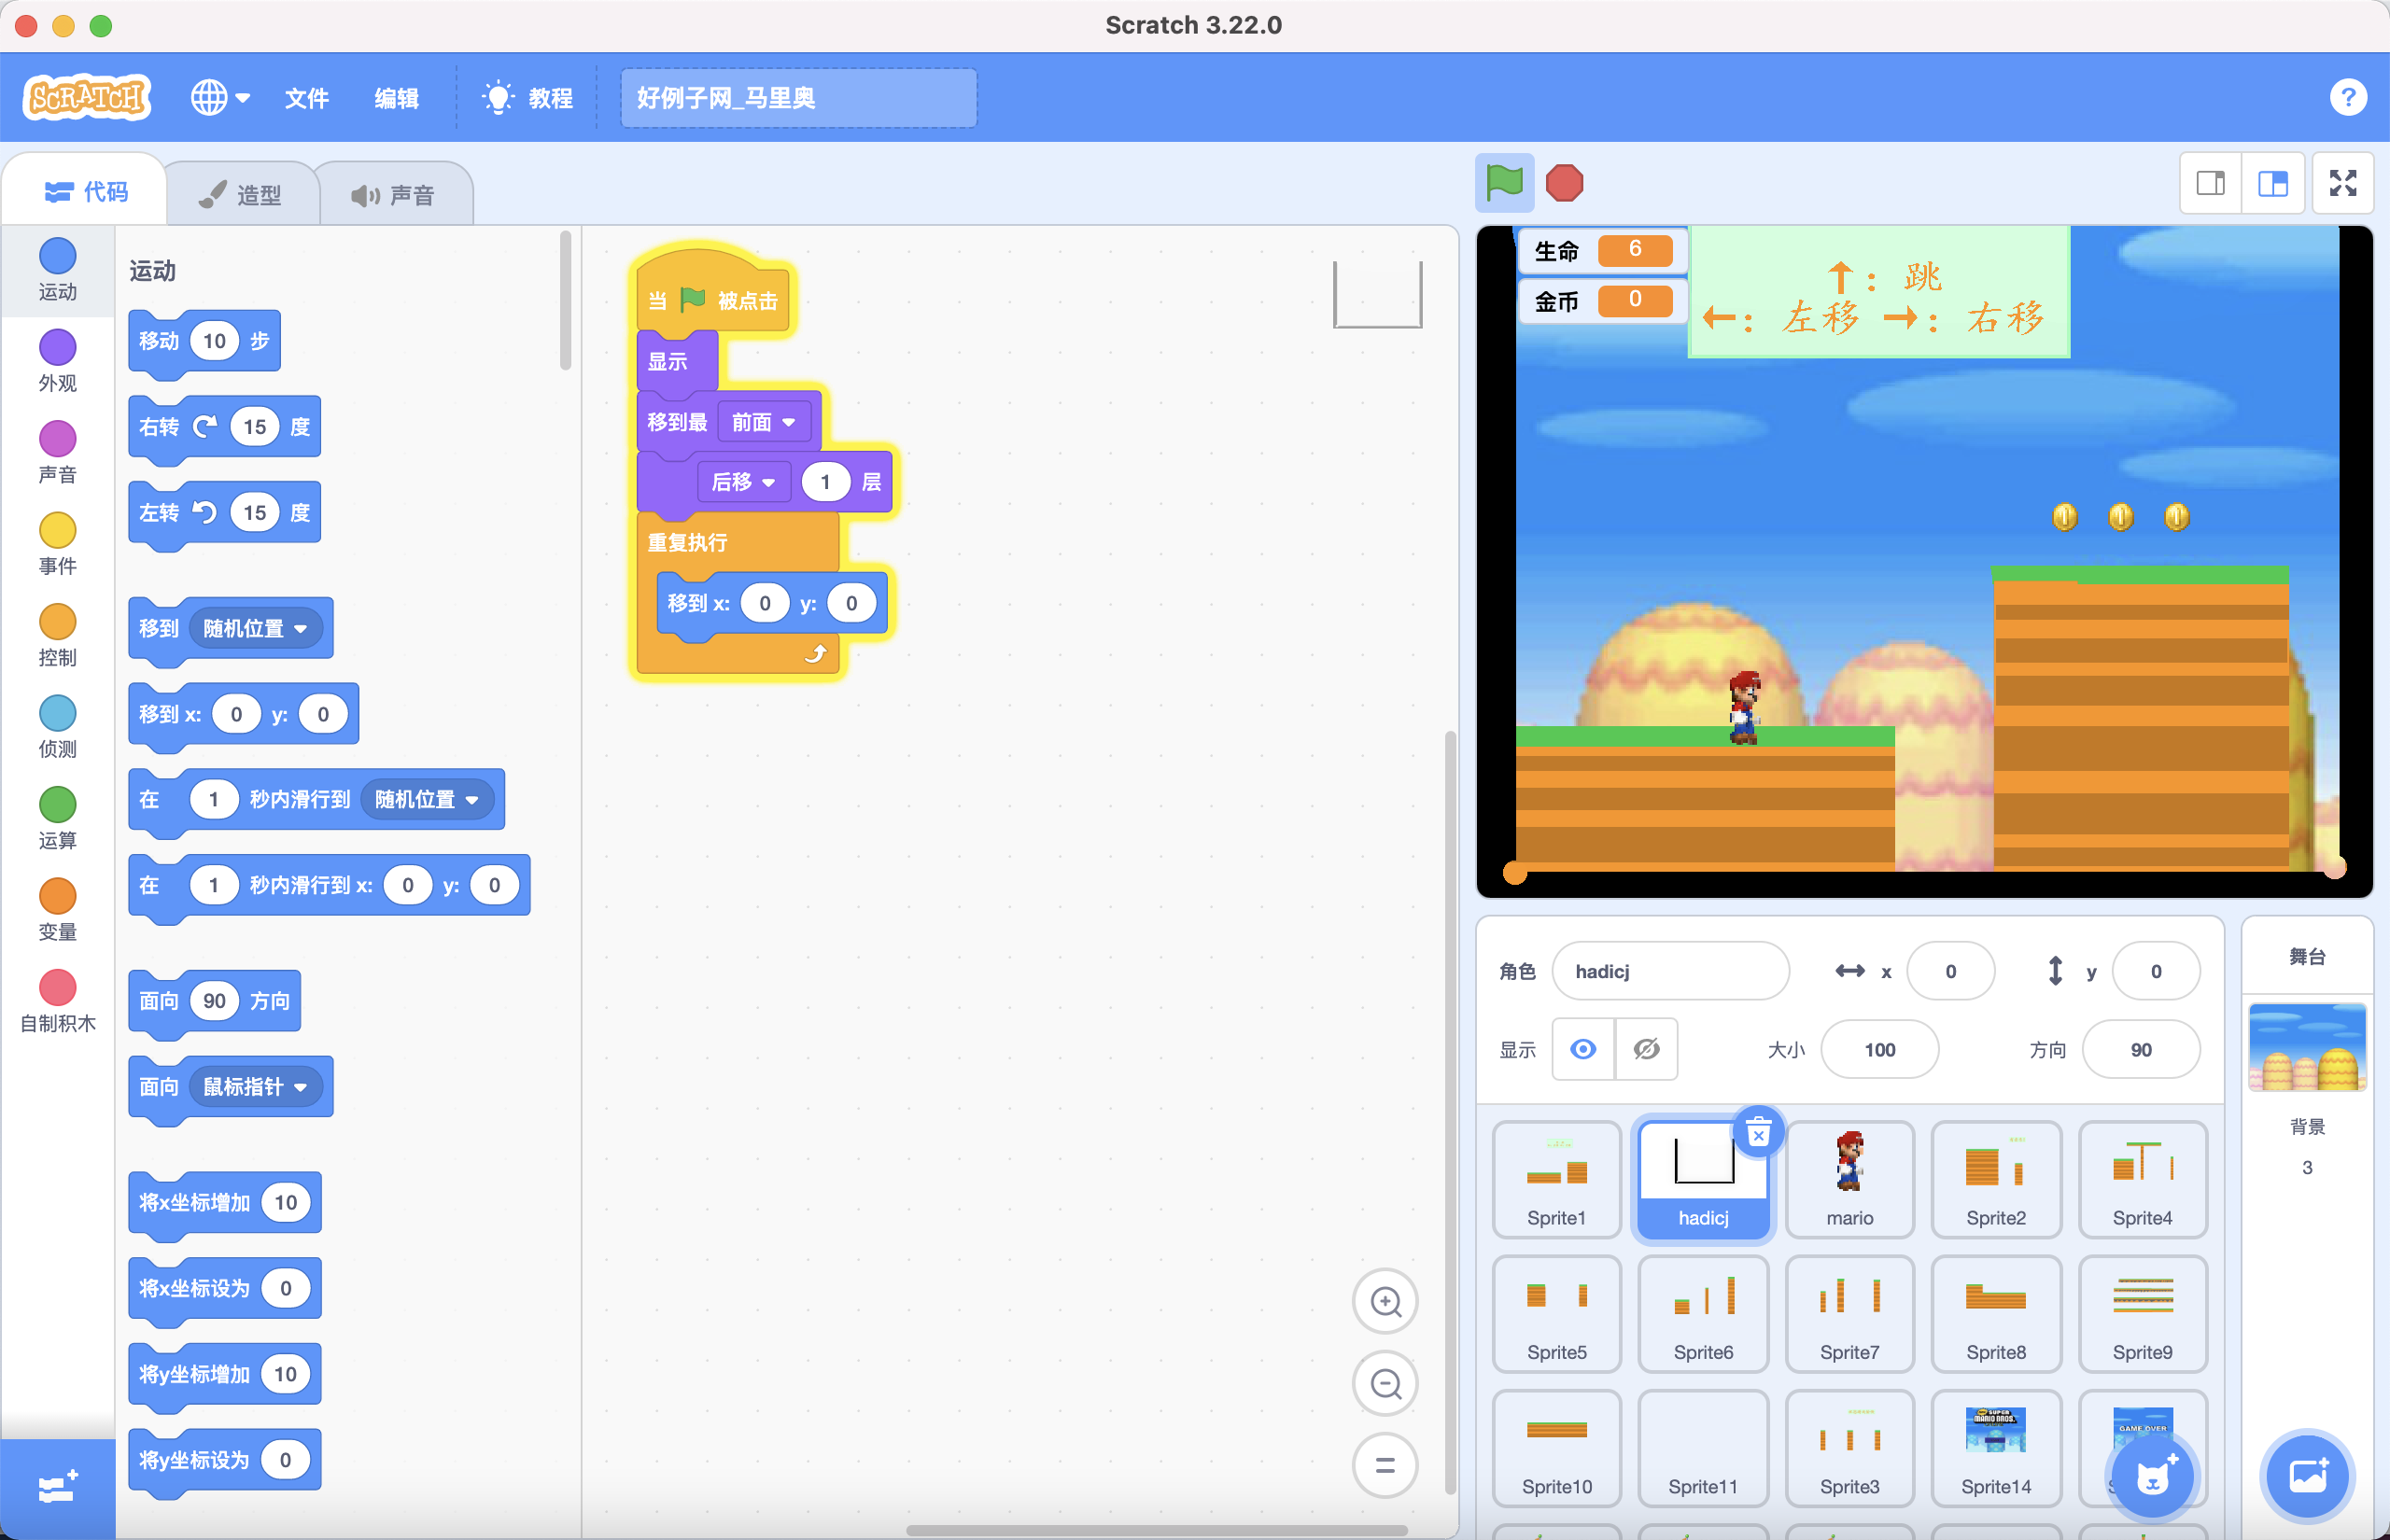Expand the 后移 dropdown in script
Viewport: 2390px width, 1540px height.
coord(743,482)
